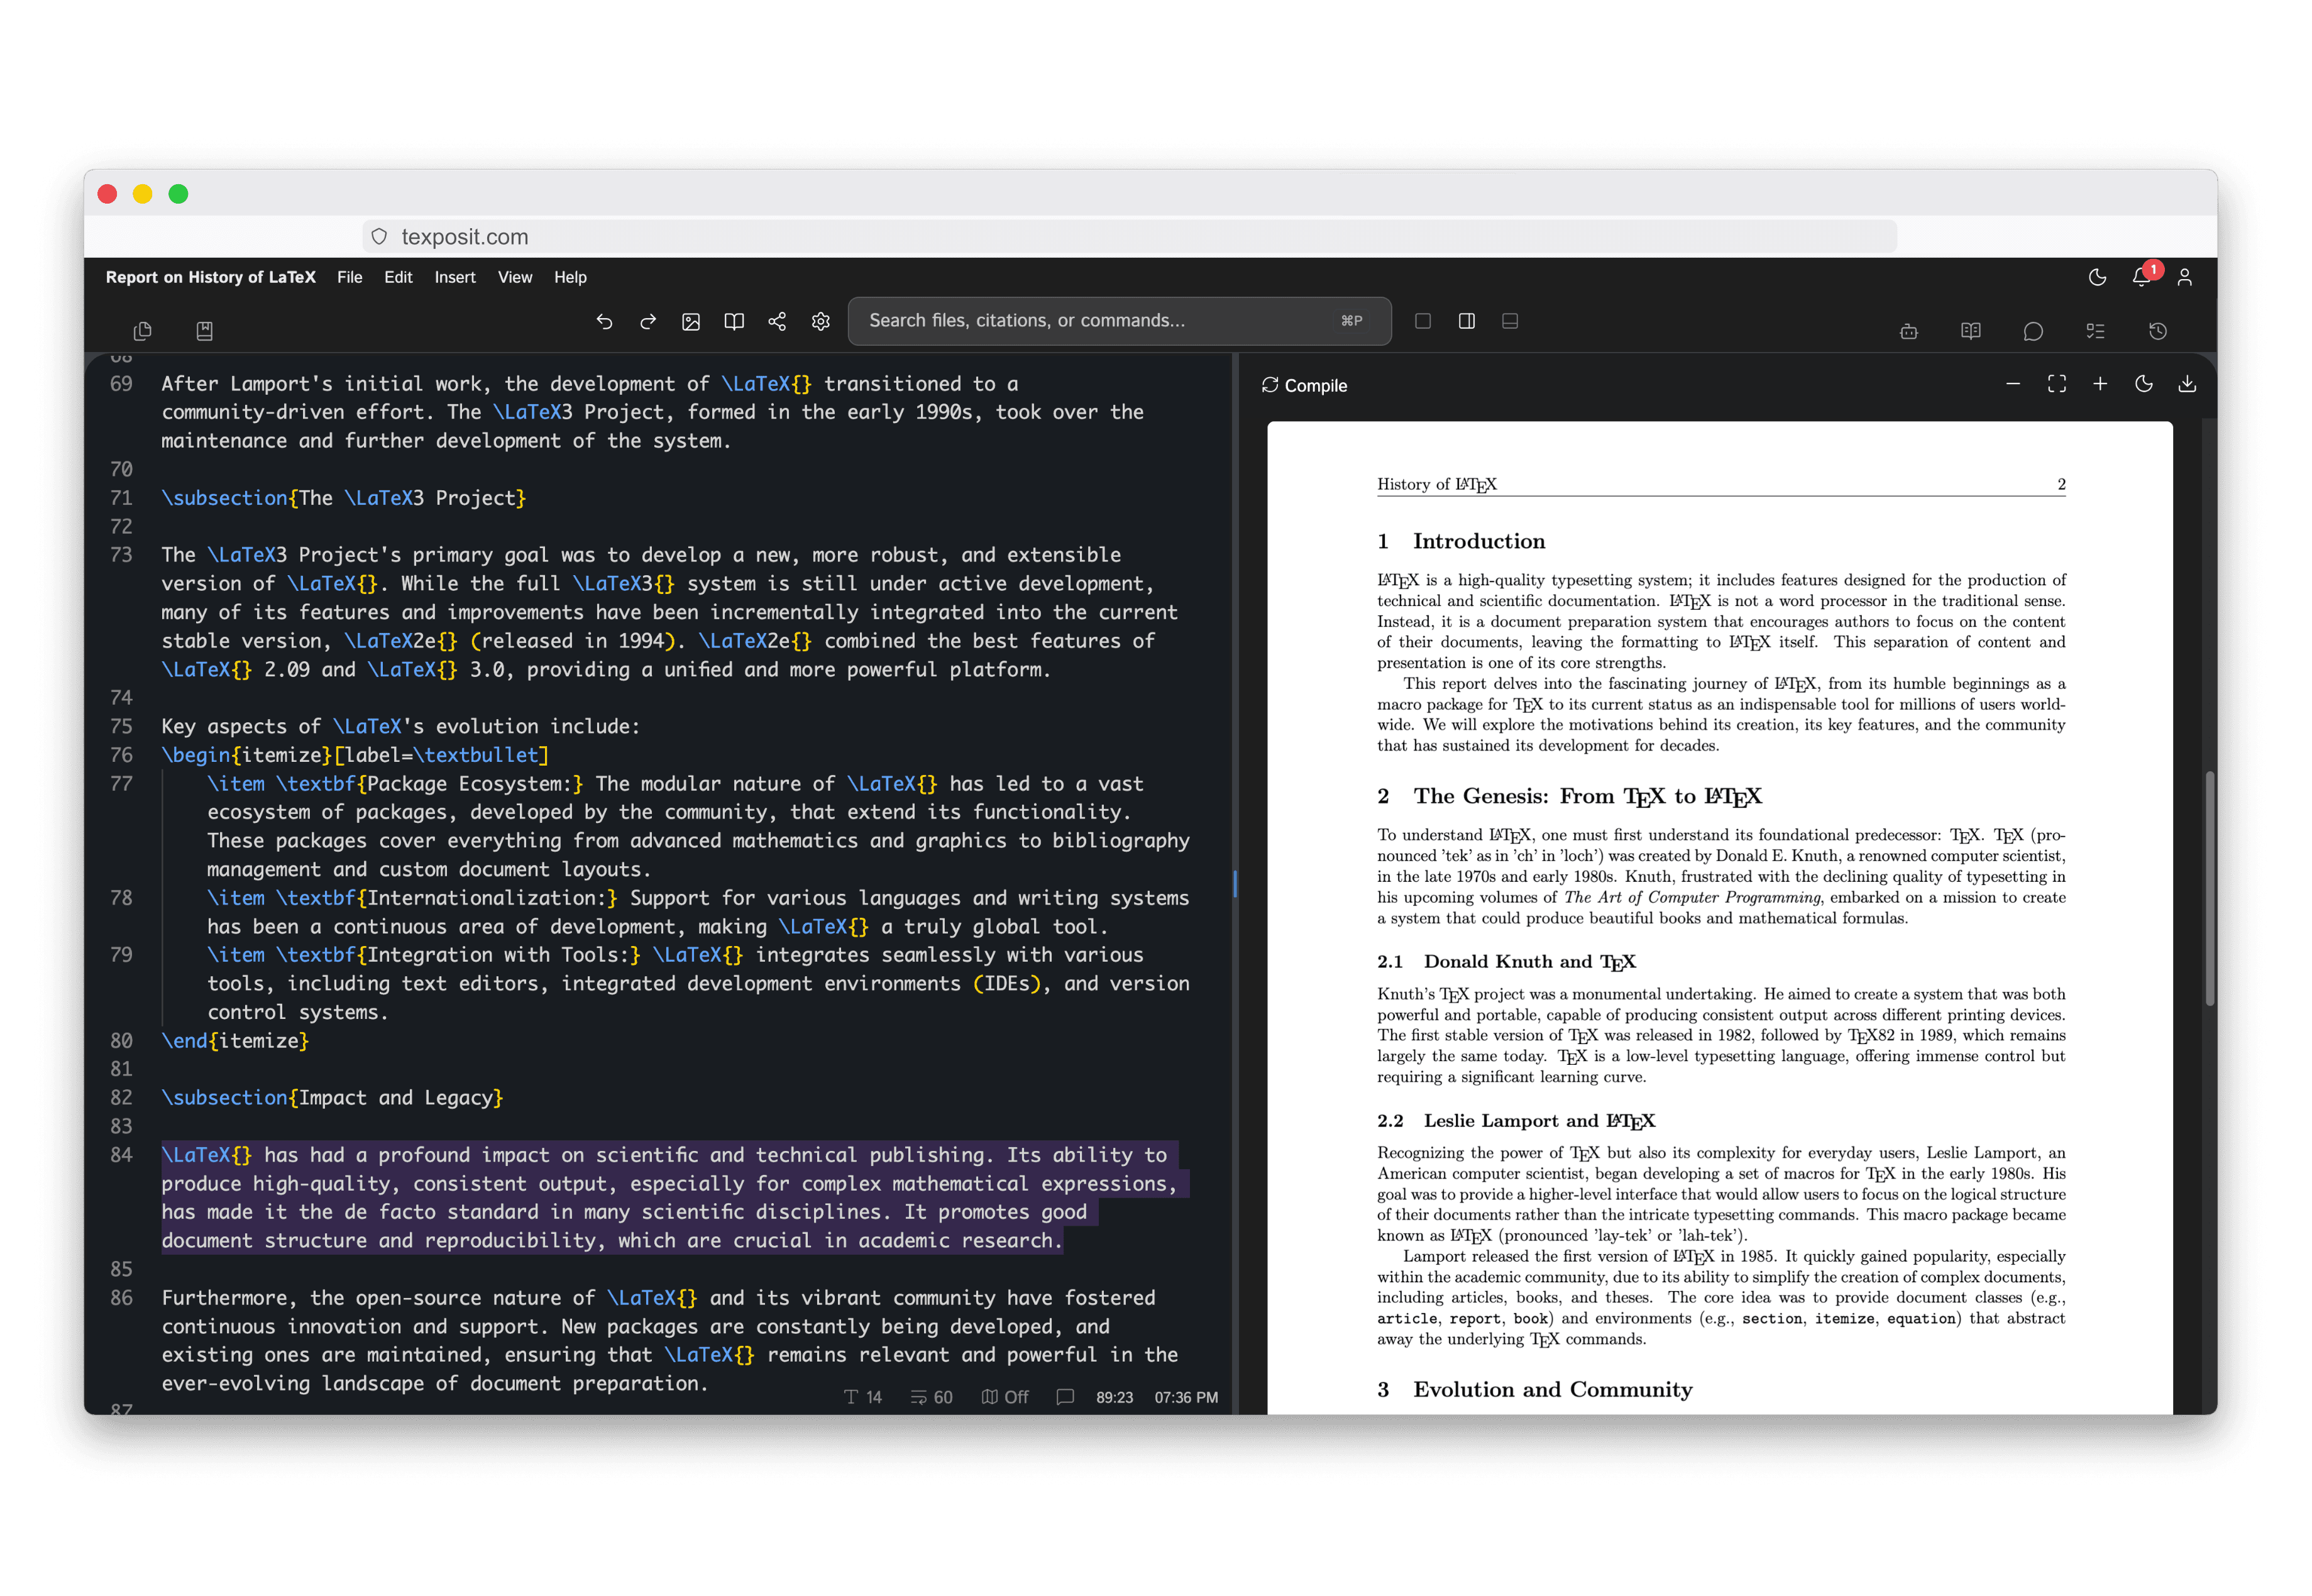Click the \subsection{Impact and Legacy} line
Viewport: 2312px width, 1596px height.
click(x=332, y=1098)
